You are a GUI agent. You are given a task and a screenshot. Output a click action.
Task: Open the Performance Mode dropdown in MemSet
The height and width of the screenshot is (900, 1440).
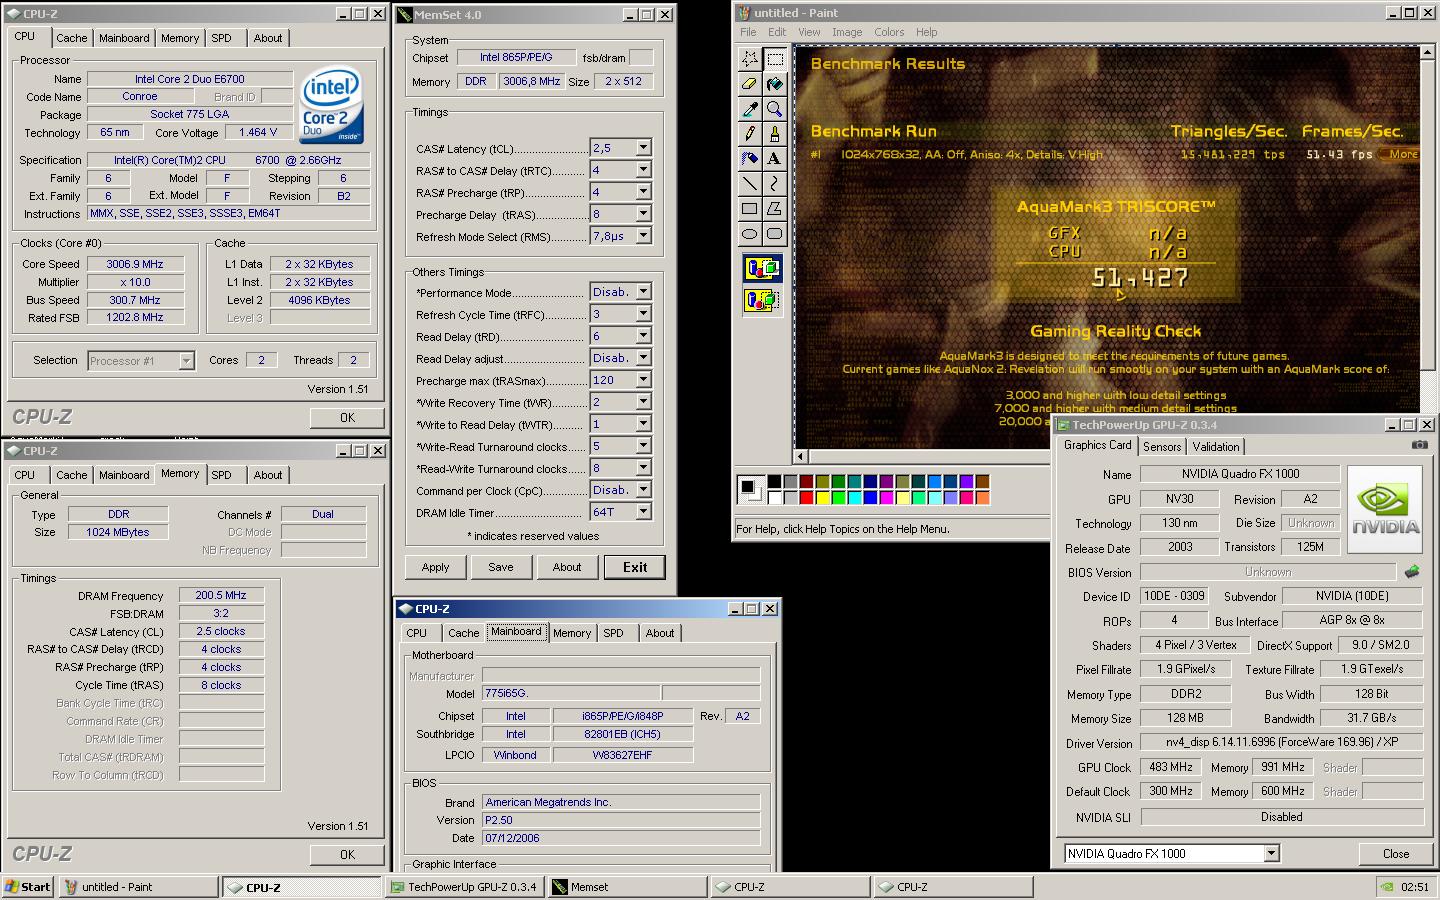pos(643,292)
